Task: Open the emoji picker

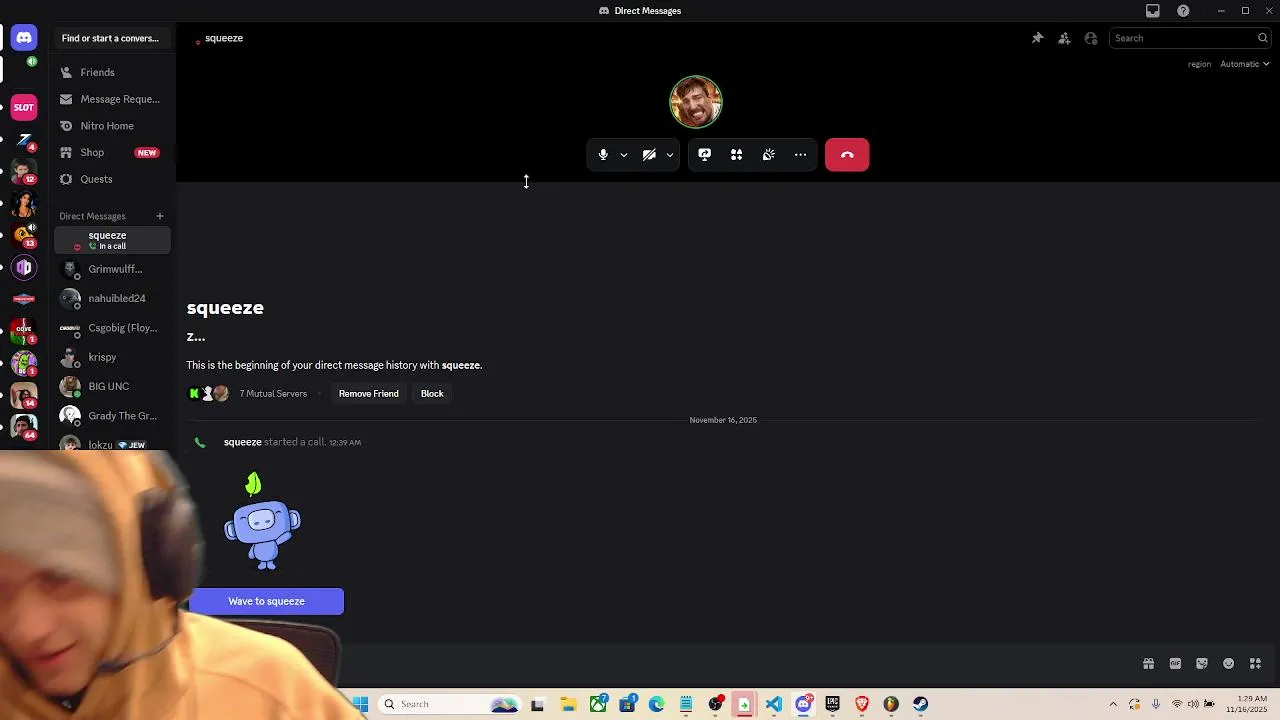Action: (1229, 663)
